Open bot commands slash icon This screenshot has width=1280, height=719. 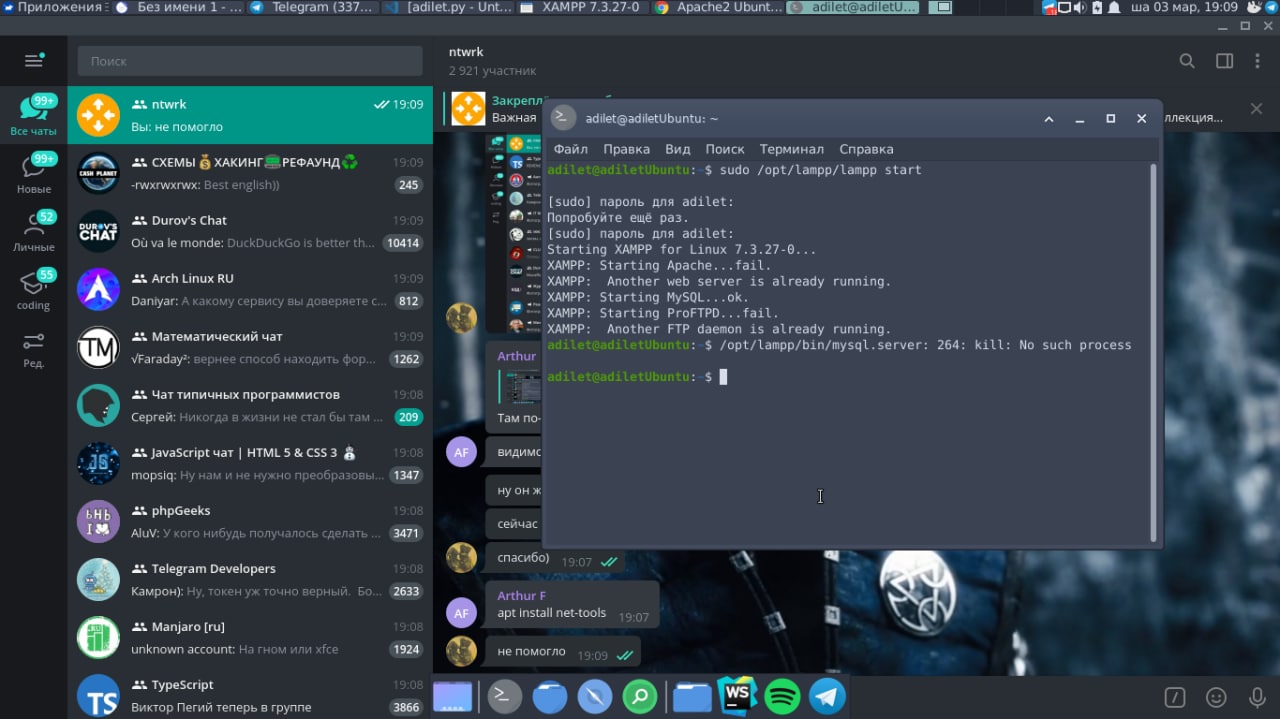(1175, 697)
